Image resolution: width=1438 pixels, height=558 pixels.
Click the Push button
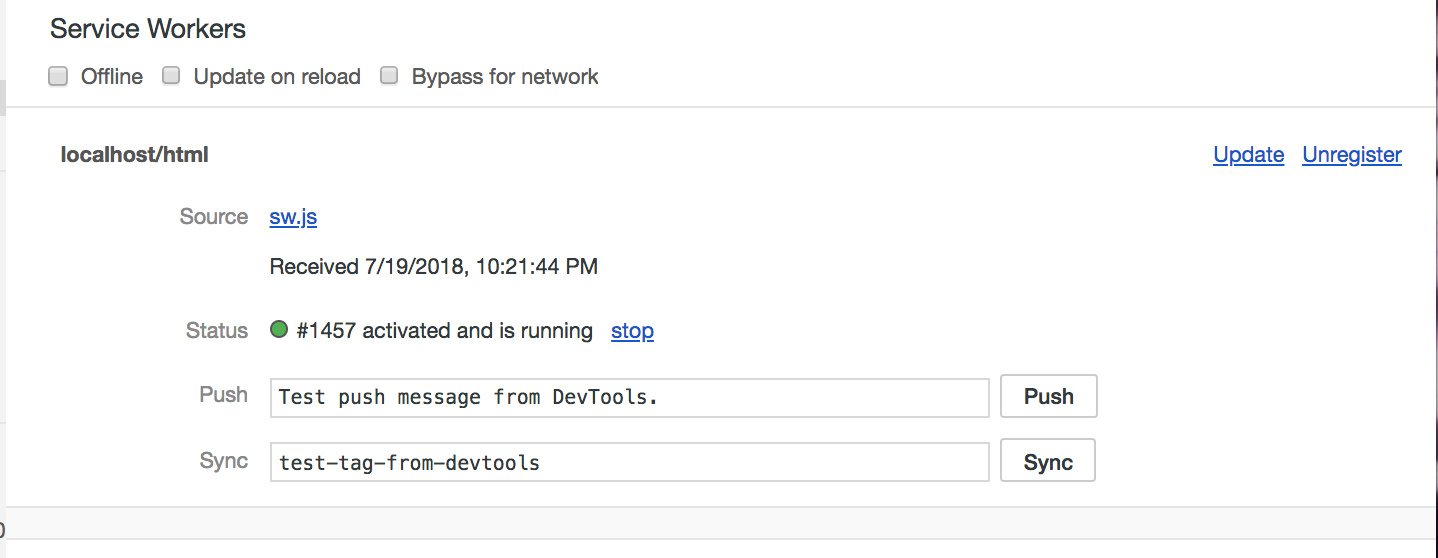[x=1048, y=396]
